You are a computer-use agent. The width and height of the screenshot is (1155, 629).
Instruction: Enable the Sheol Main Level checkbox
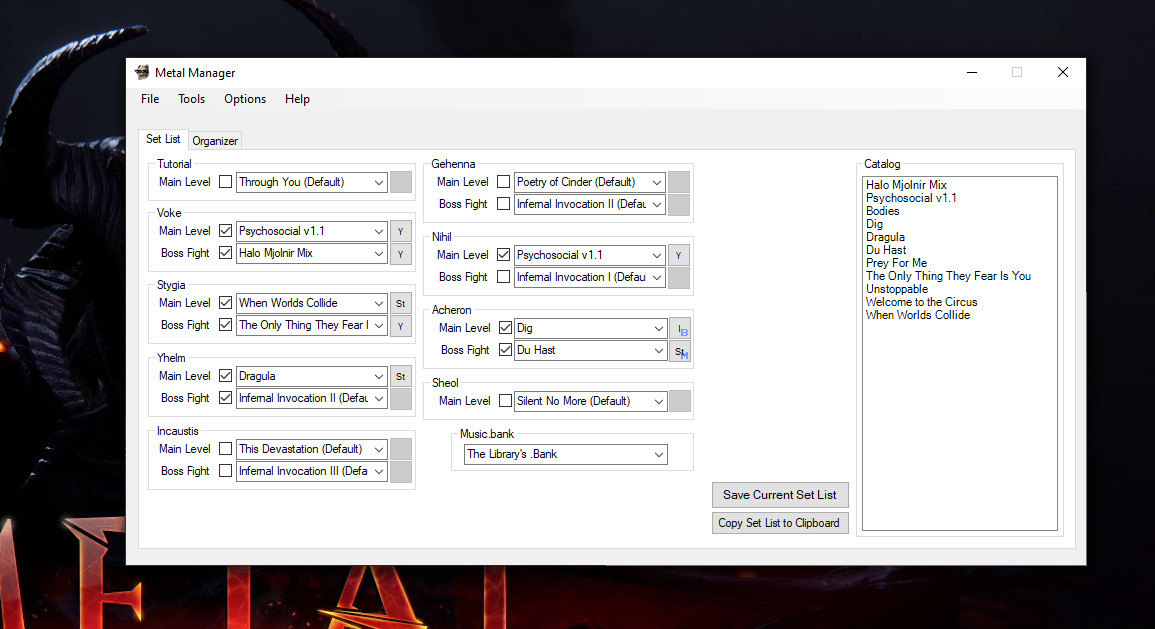click(x=505, y=400)
